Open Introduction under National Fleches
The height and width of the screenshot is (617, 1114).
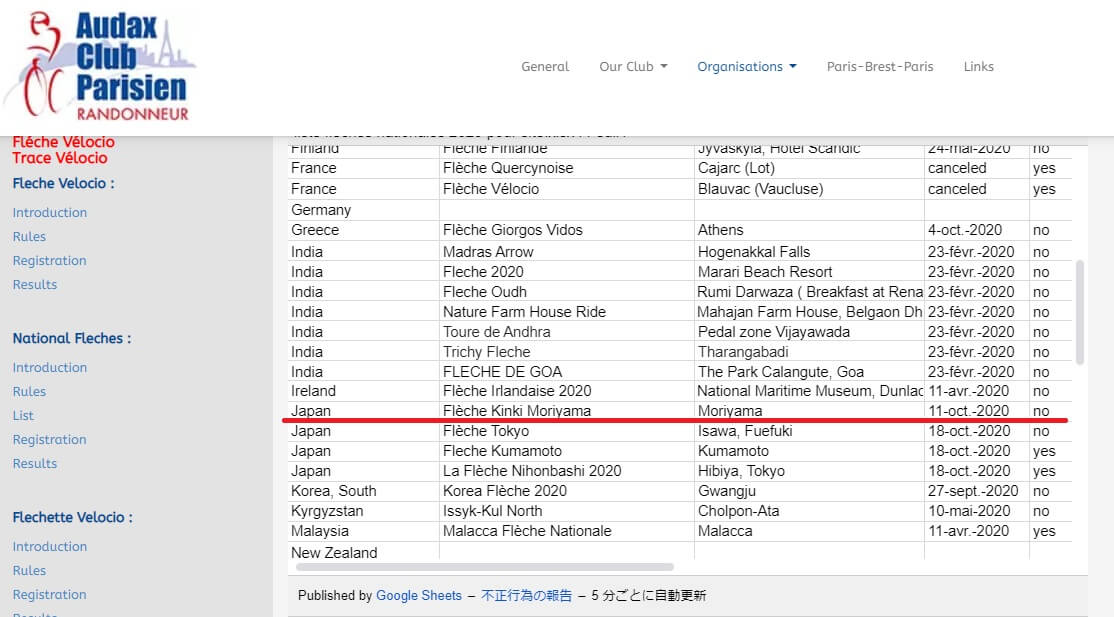tap(50, 367)
